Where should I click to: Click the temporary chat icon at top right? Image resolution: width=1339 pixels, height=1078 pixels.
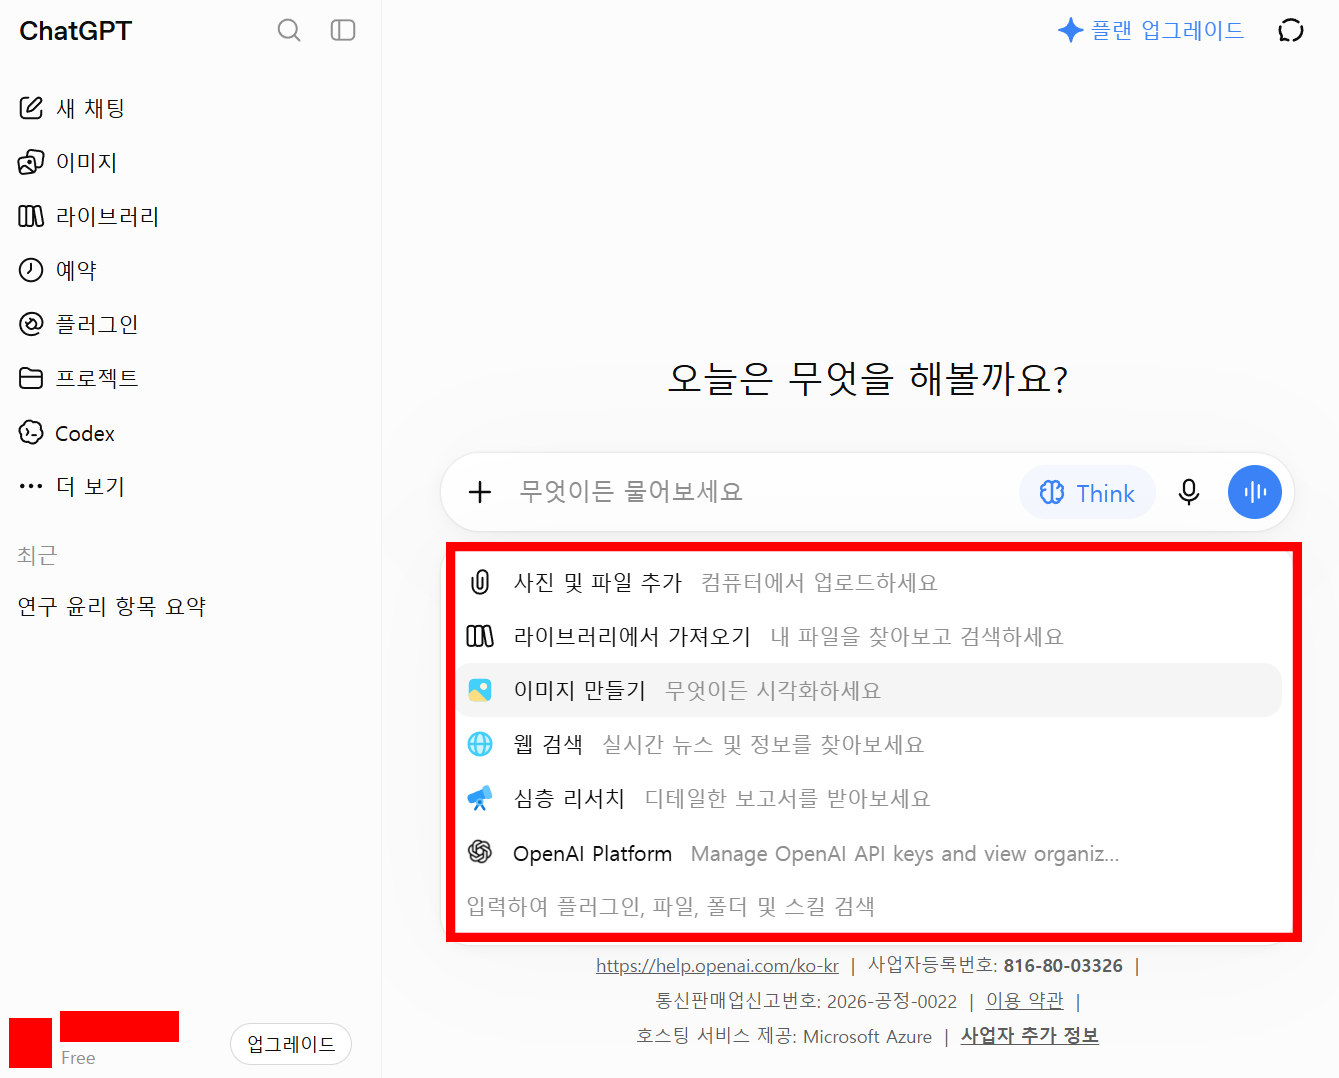tap(1291, 31)
